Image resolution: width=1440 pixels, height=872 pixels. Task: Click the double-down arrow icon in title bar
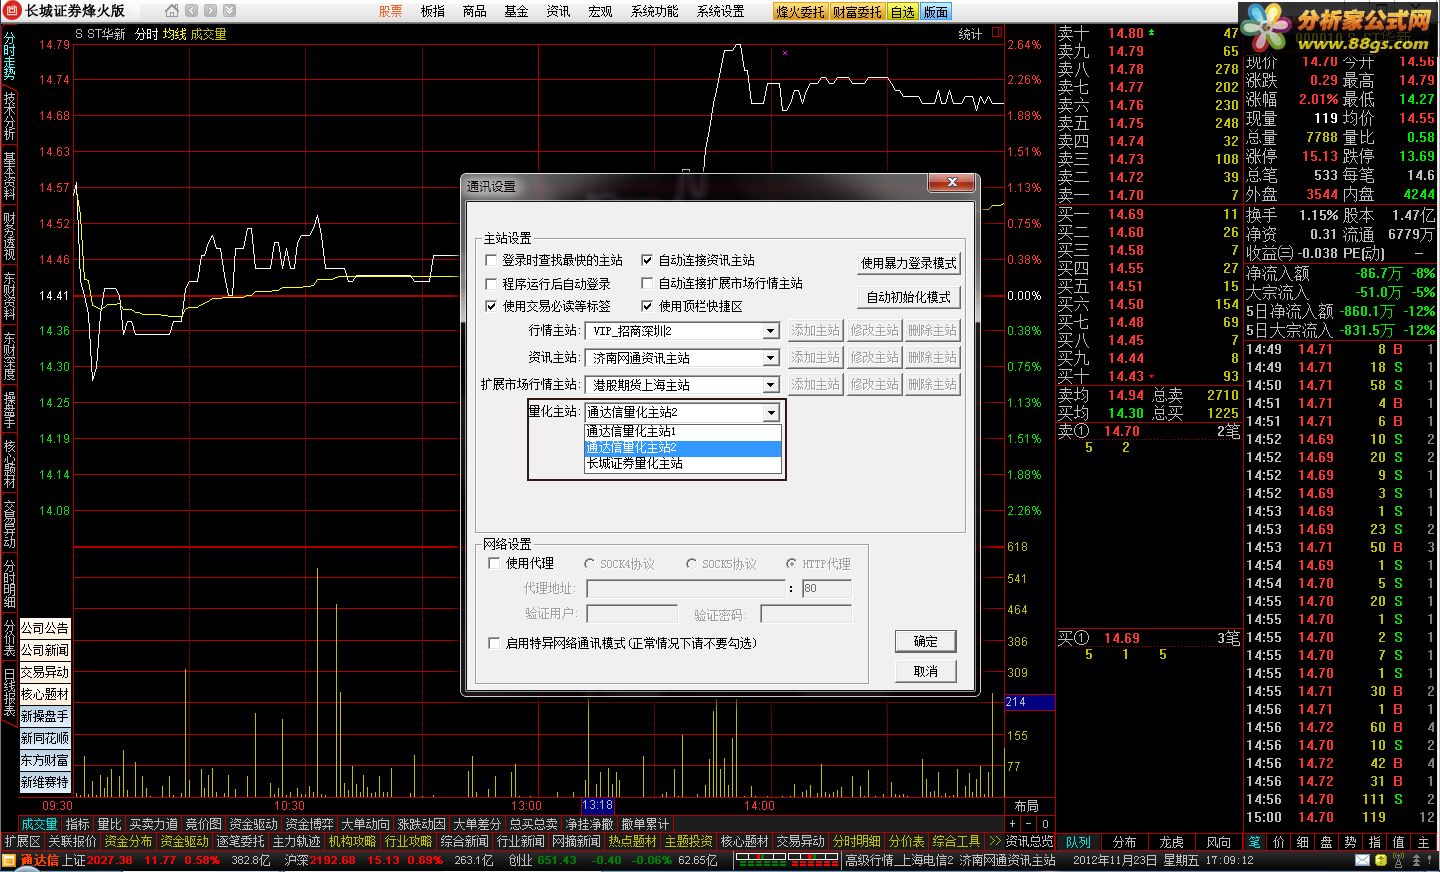coord(229,11)
